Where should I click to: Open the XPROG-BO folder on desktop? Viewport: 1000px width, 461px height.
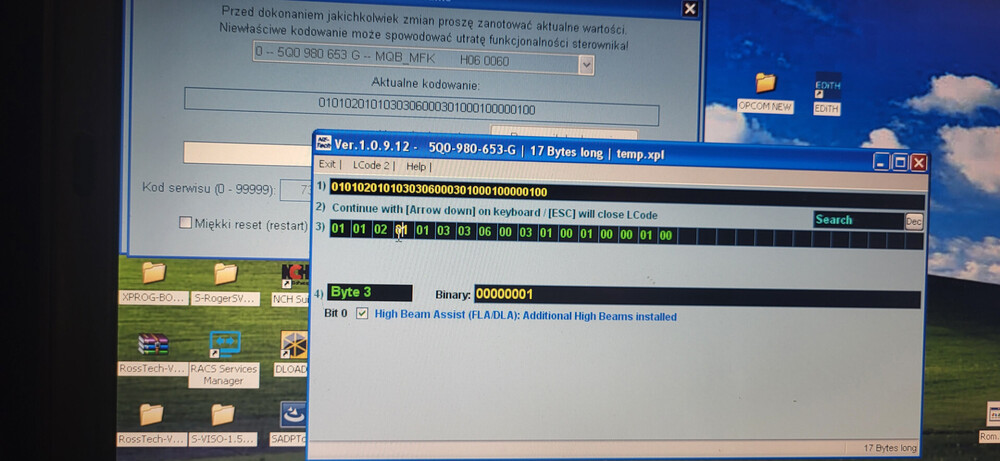[x=153, y=274]
